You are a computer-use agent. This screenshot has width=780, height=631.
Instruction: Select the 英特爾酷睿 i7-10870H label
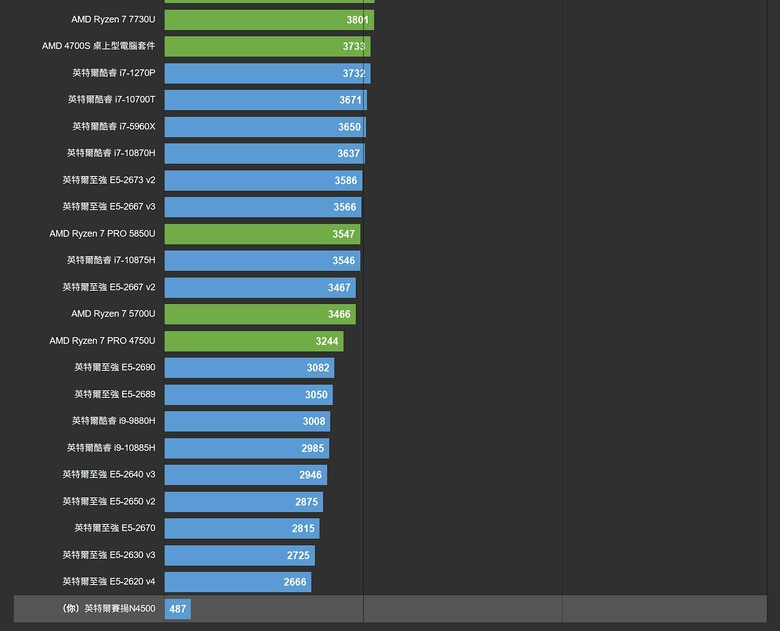pos(111,153)
